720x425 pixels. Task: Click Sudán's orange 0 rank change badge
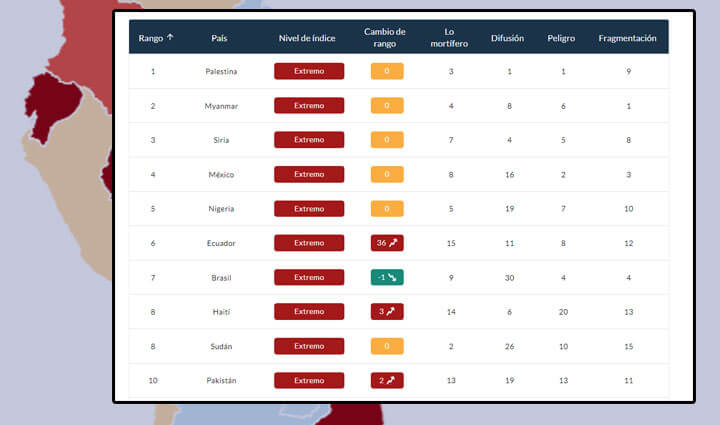[386, 346]
